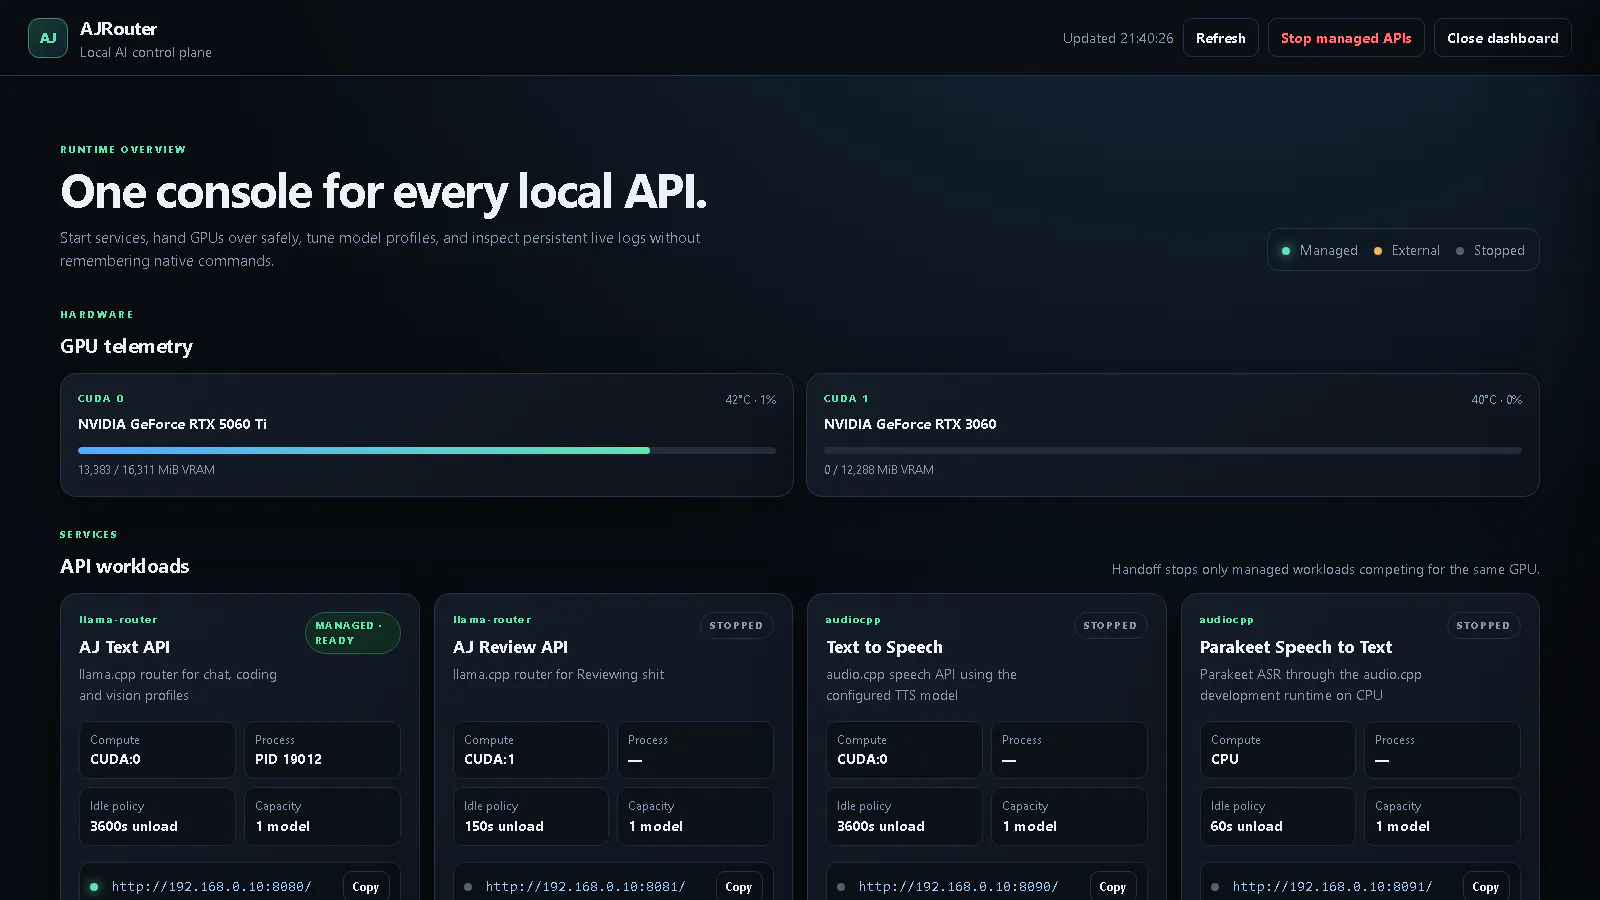Click the gray Stopped legend dot
The height and width of the screenshot is (900, 1600).
point(1460,251)
